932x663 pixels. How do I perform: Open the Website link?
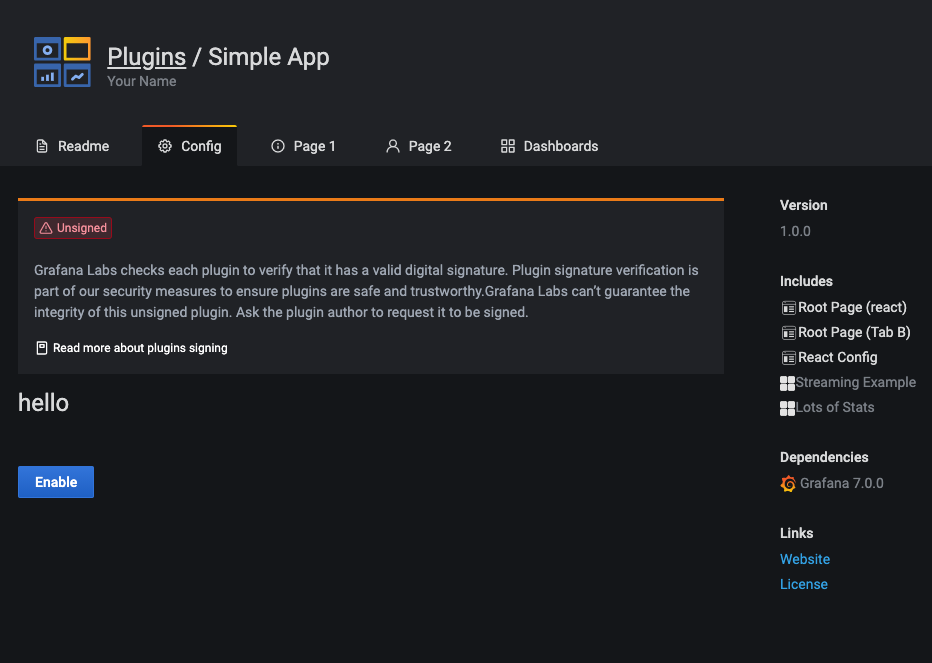pos(805,560)
